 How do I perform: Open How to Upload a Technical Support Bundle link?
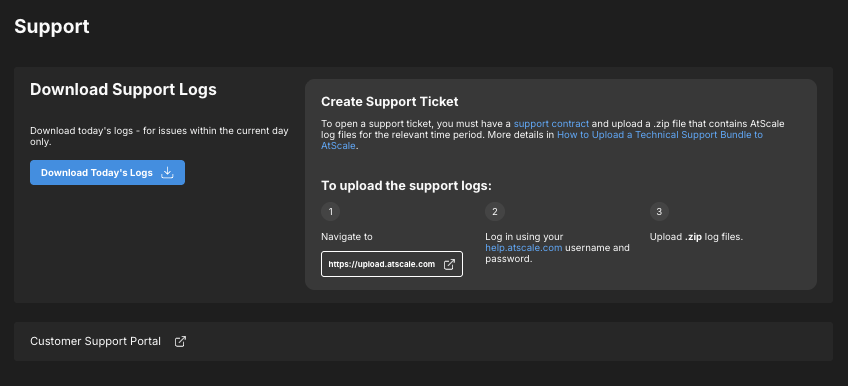click(542, 140)
